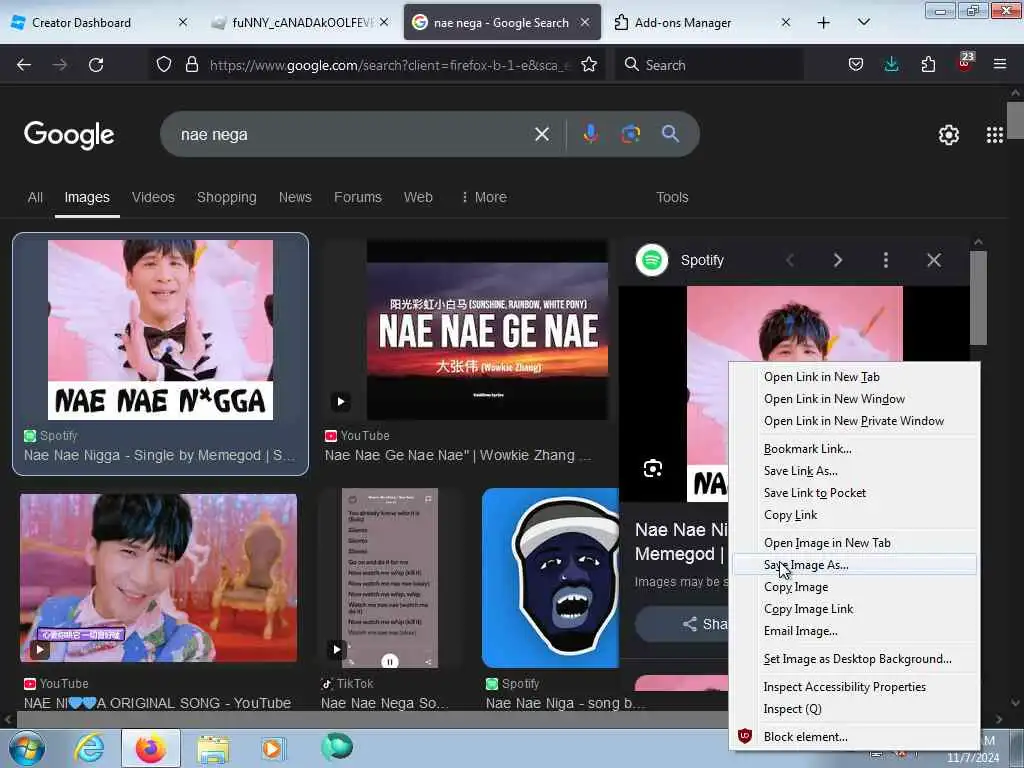Open Save to Pocket toolbar icon
This screenshot has width=1024, height=768.
[x=856, y=64]
